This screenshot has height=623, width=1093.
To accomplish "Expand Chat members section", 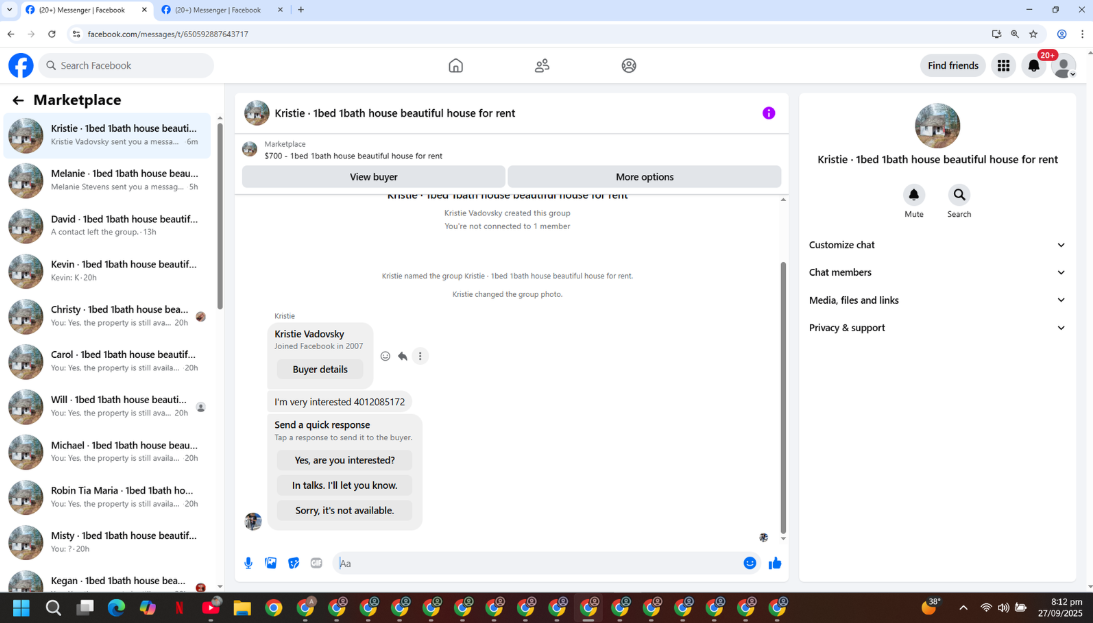I will (937, 272).
